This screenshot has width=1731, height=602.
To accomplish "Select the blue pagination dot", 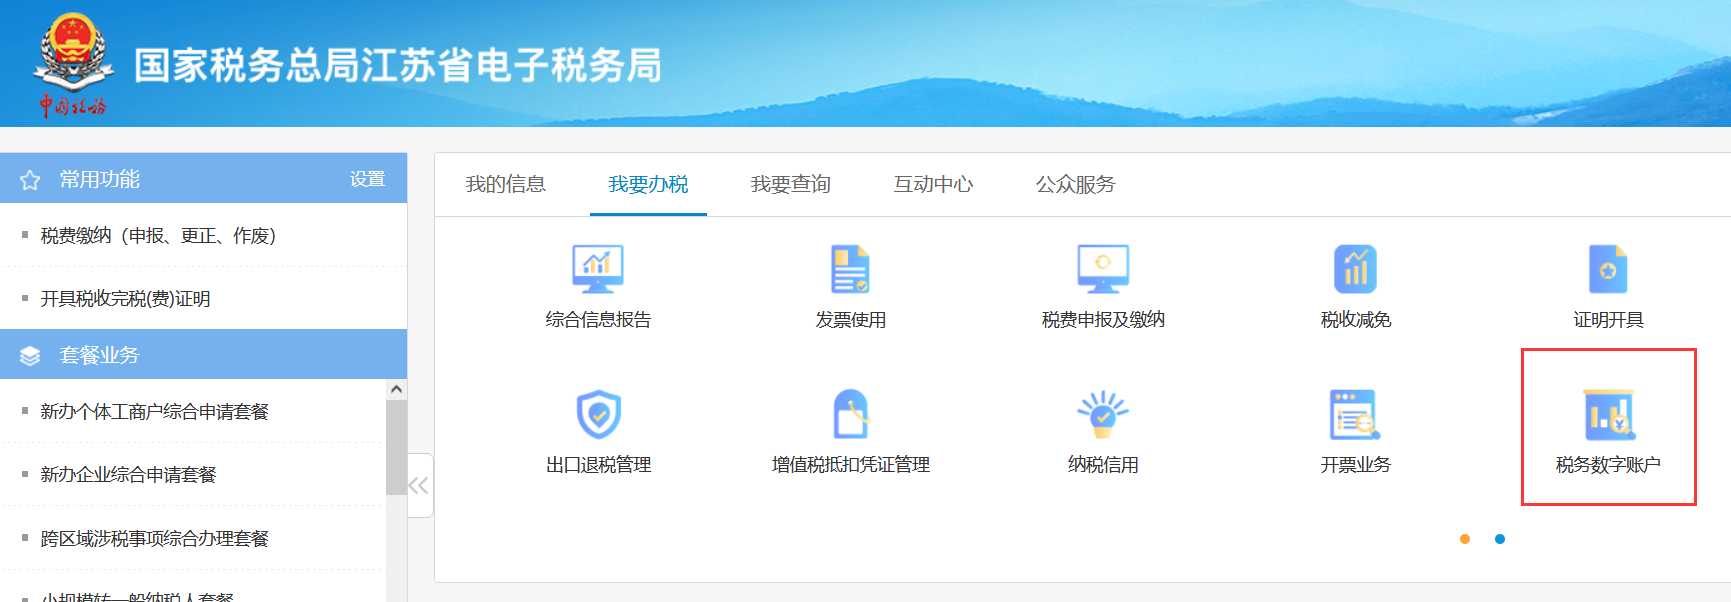I will point(1500,539).
